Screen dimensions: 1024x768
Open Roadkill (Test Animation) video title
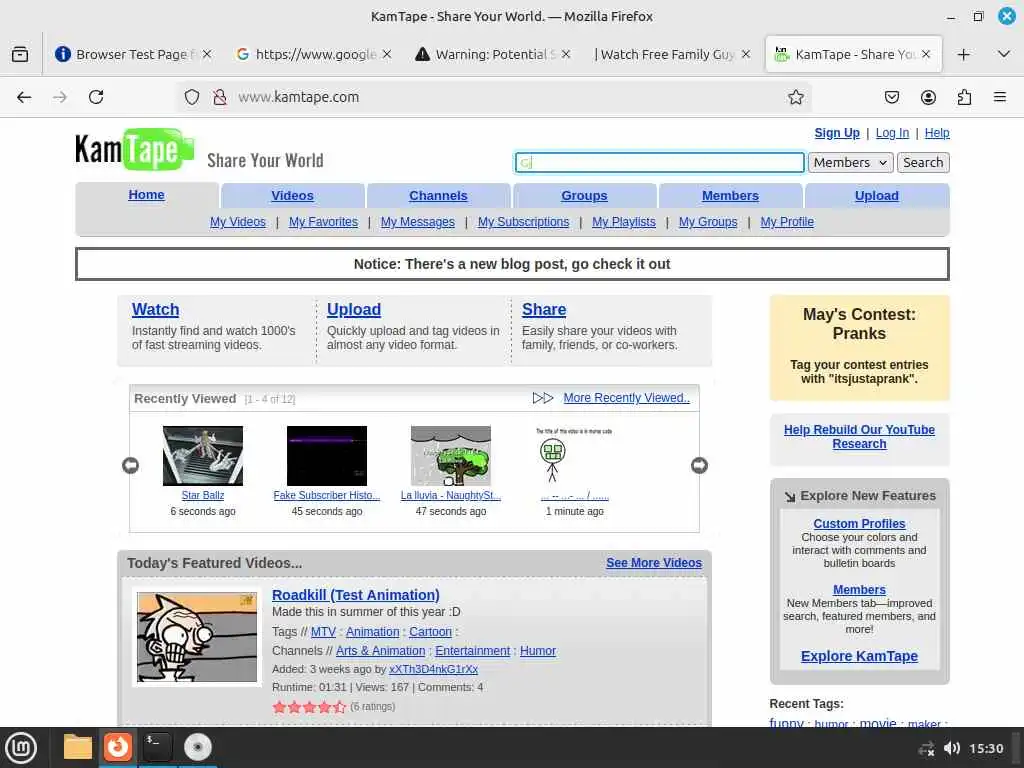355,595
